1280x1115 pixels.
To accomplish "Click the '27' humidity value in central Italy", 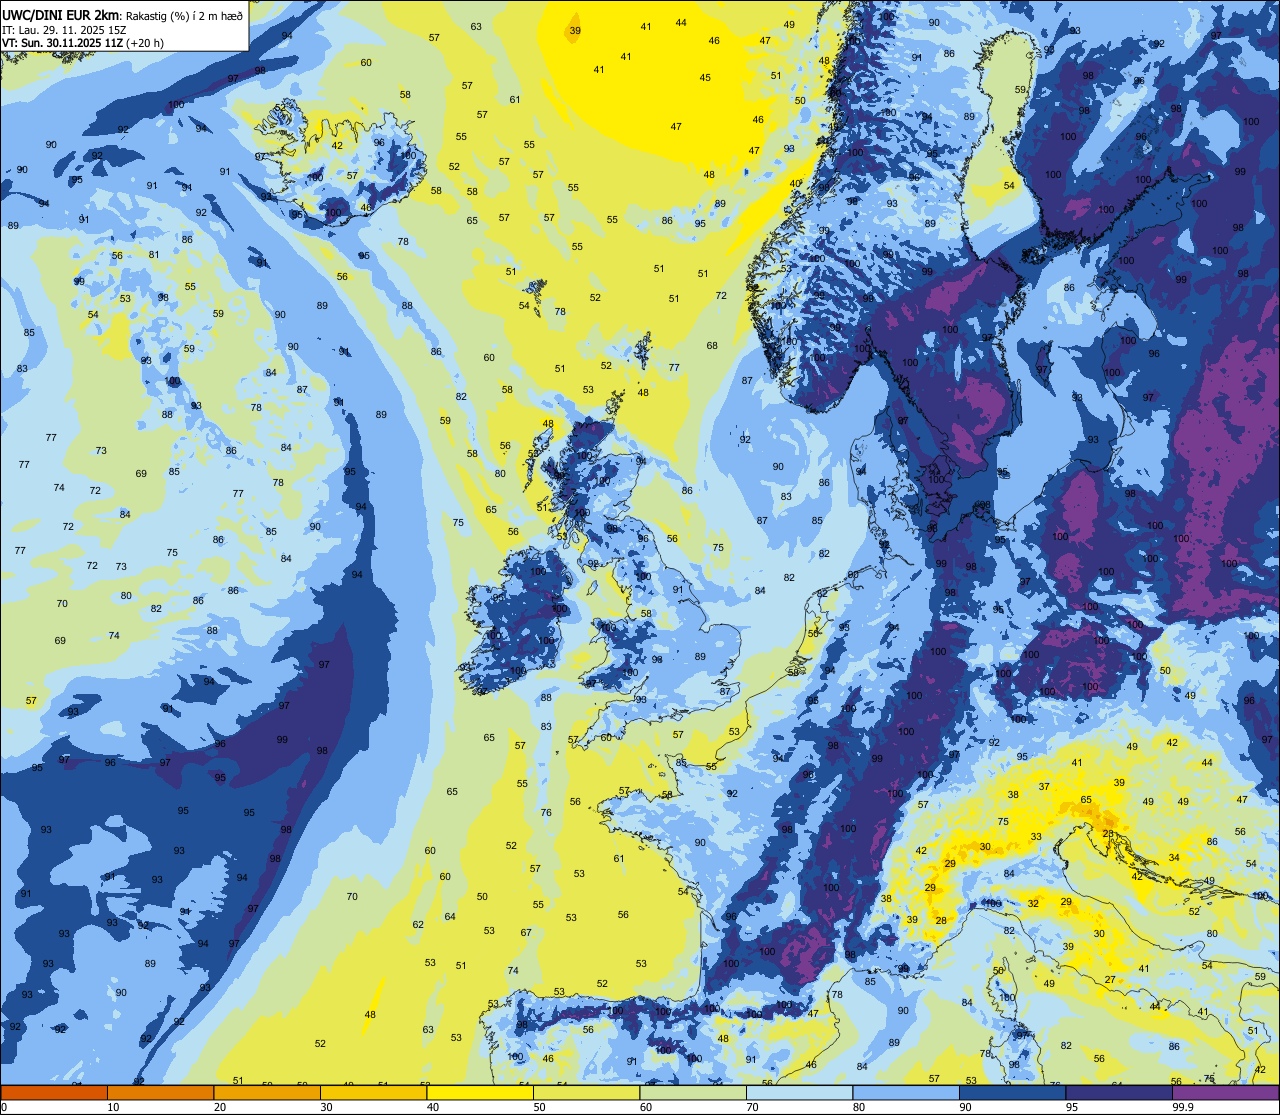I will 1110,979.
